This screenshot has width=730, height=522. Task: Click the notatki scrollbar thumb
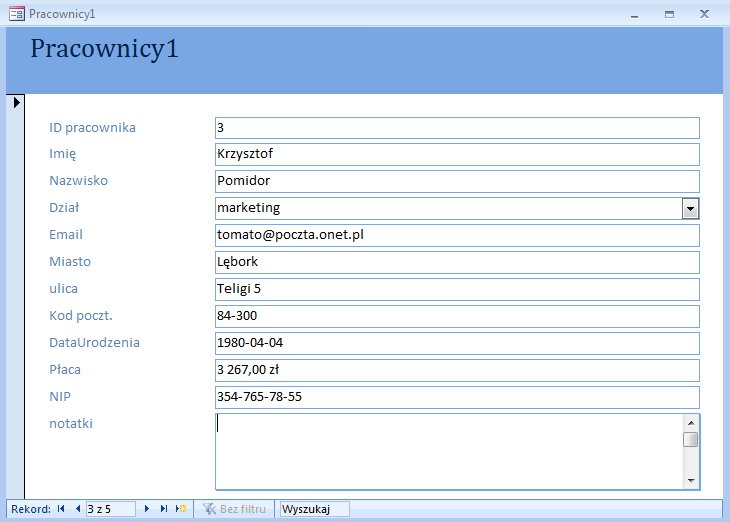tap(691, 440)
